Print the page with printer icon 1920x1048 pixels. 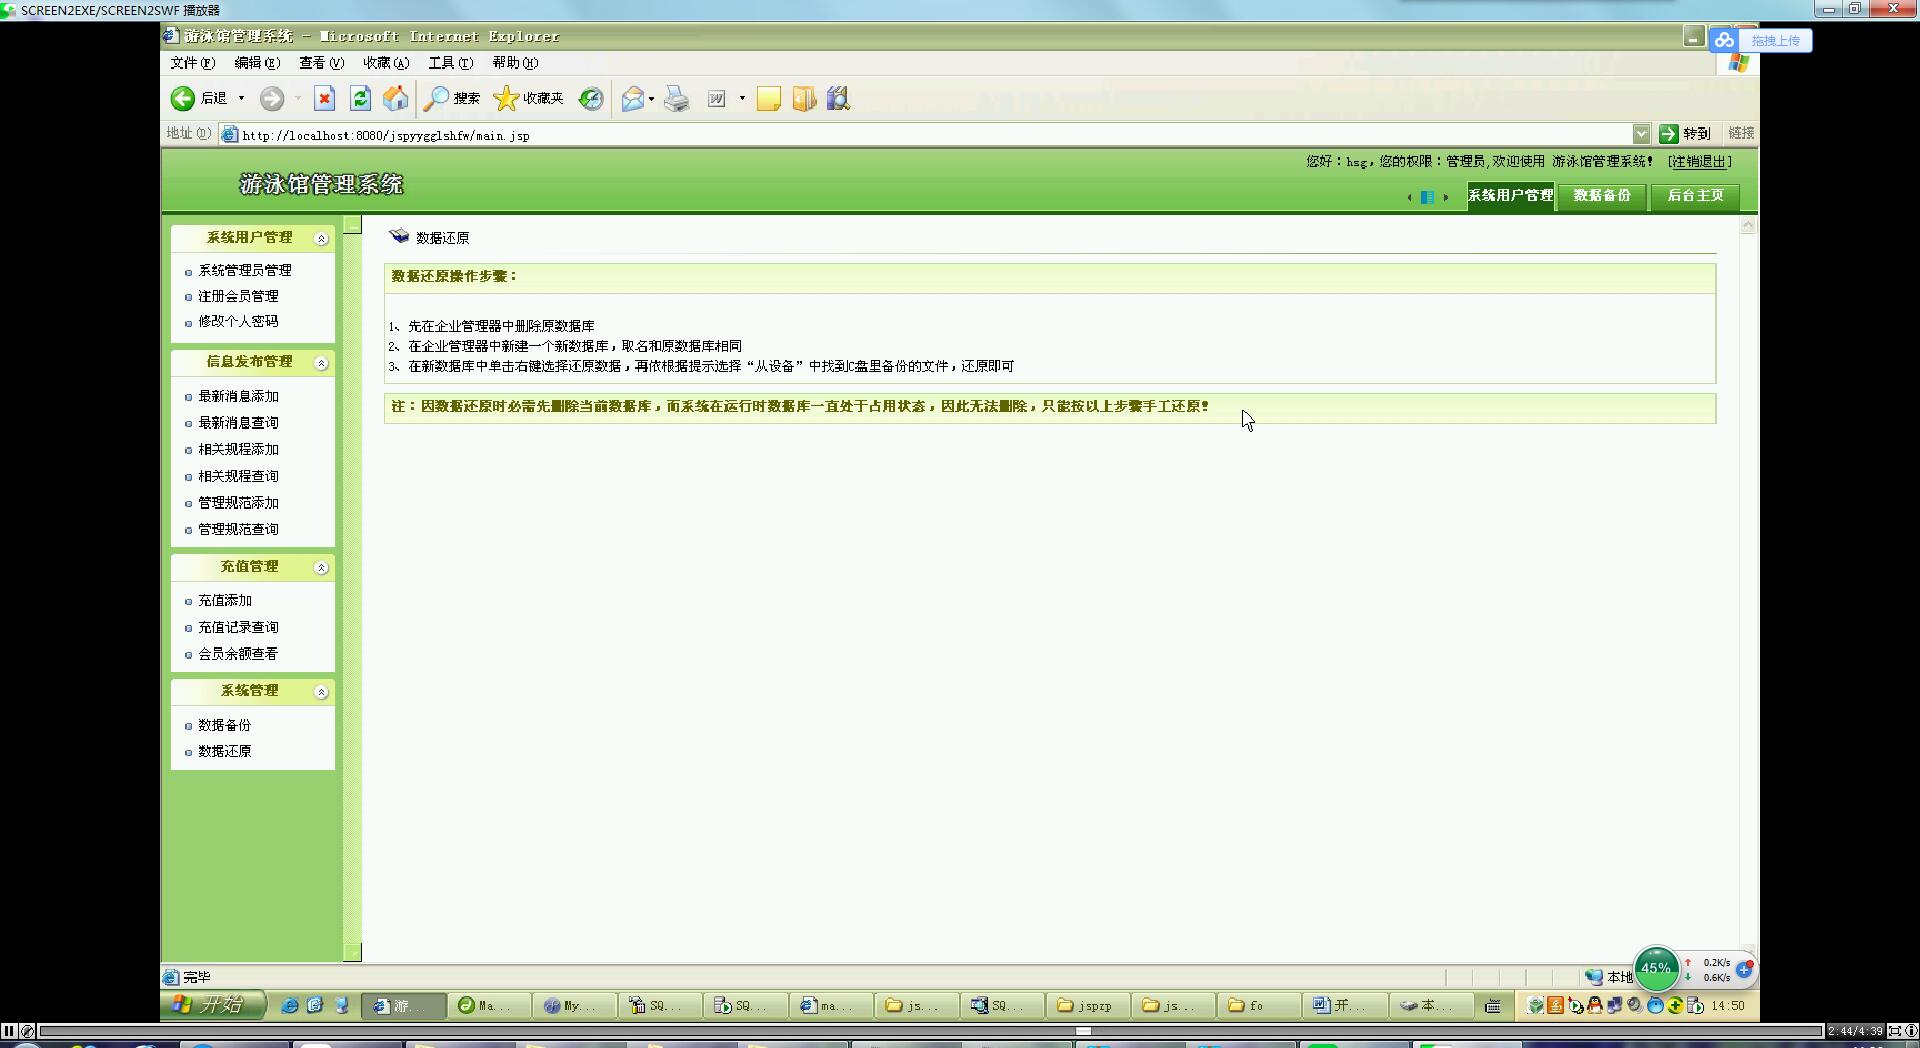click(677, 98)
